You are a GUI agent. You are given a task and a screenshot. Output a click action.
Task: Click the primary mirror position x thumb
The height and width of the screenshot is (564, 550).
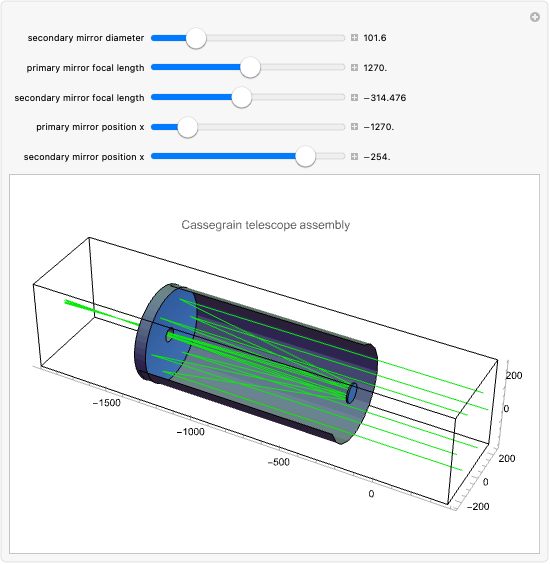pos(187,127)
